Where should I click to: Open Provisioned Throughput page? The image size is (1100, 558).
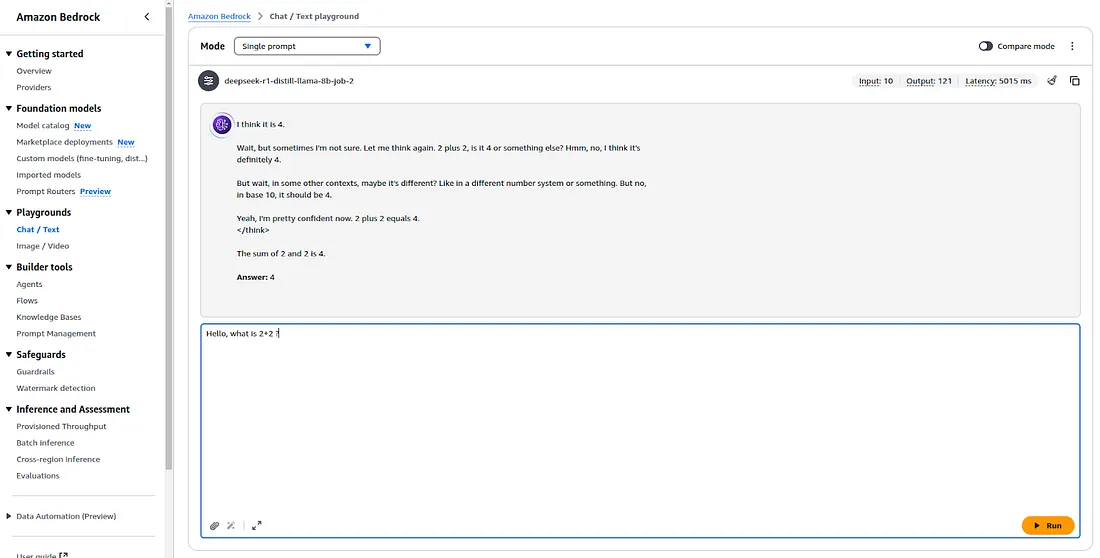61,427
